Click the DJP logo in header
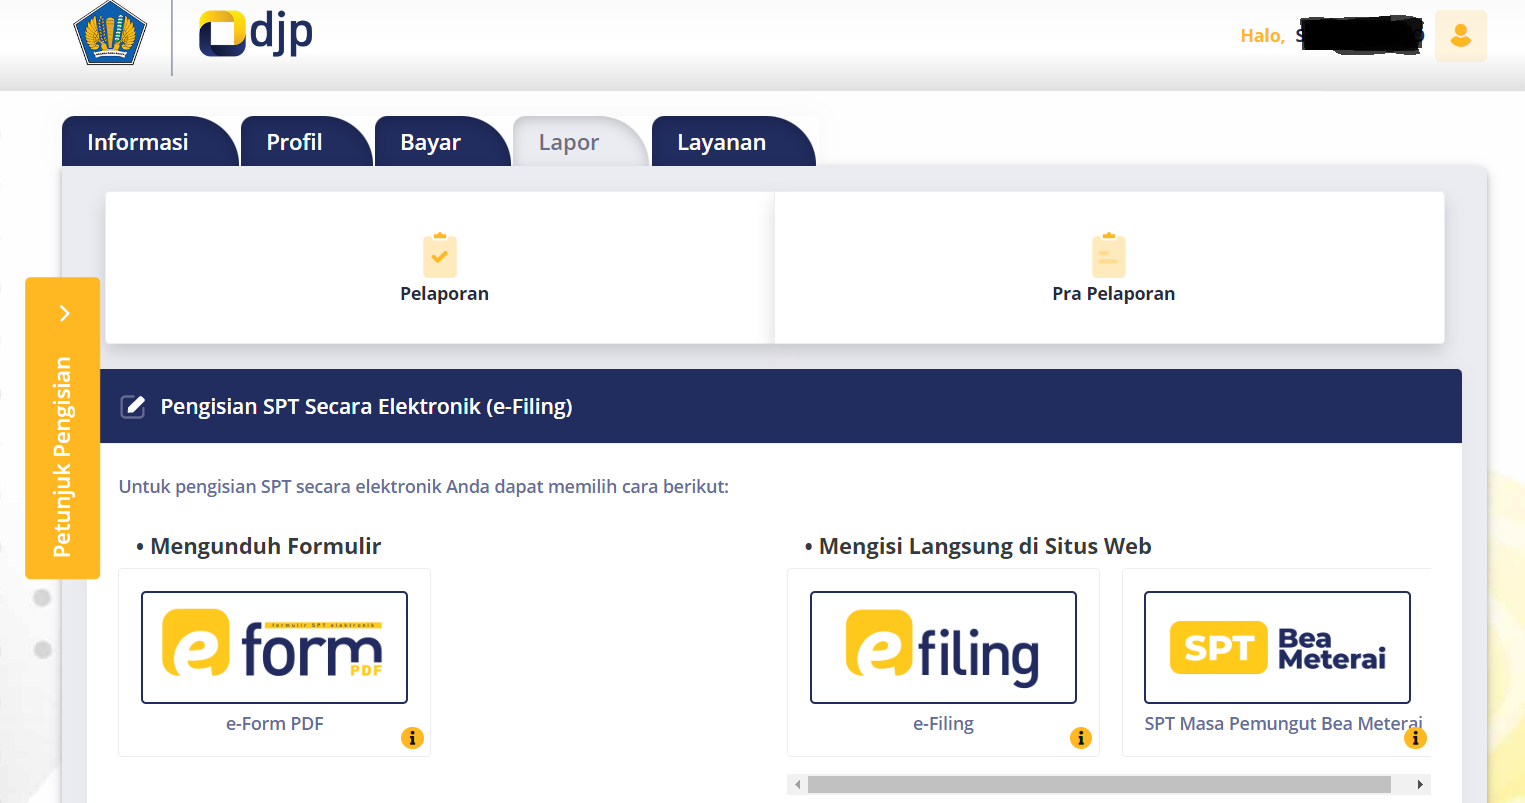 tap(256, 34)
